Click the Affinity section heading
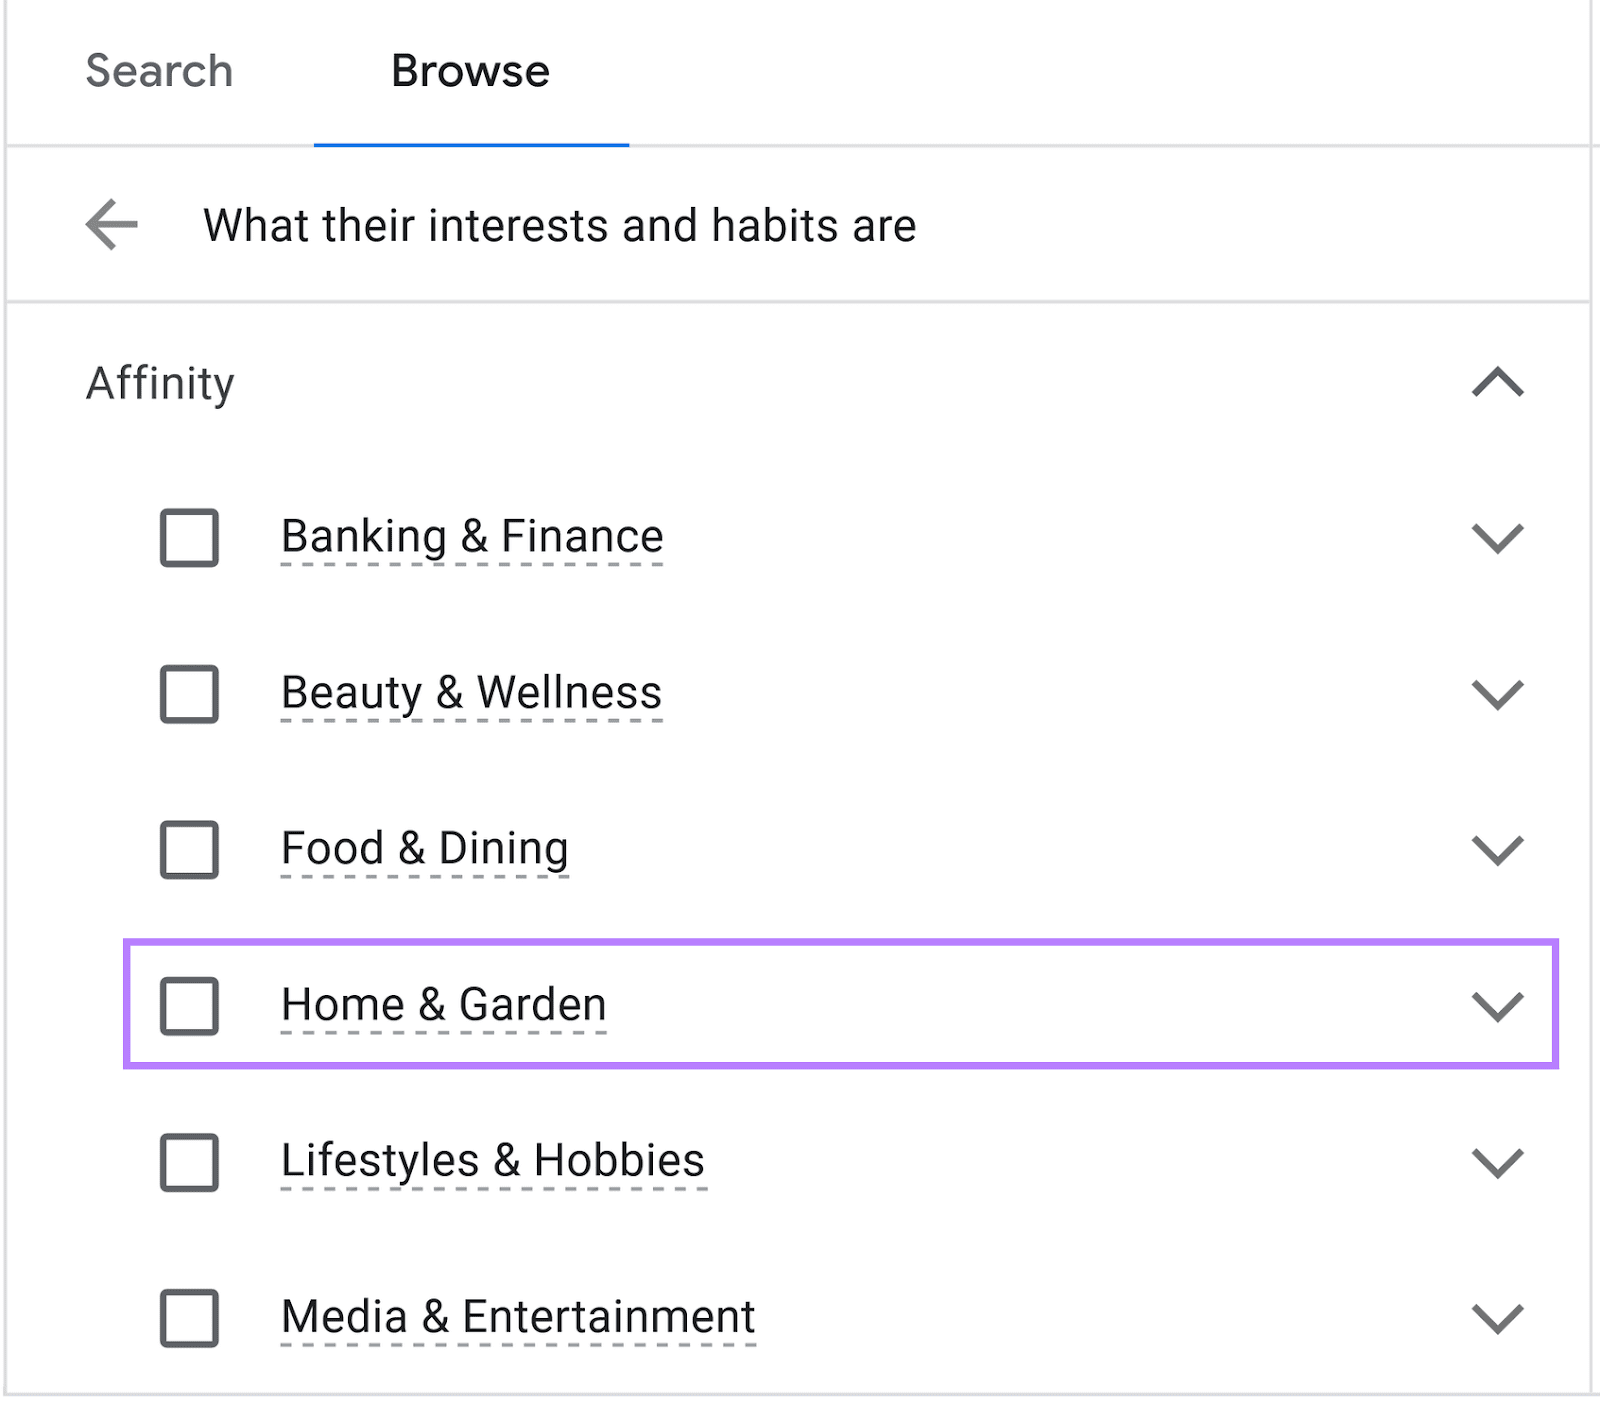 pos(160,383)
